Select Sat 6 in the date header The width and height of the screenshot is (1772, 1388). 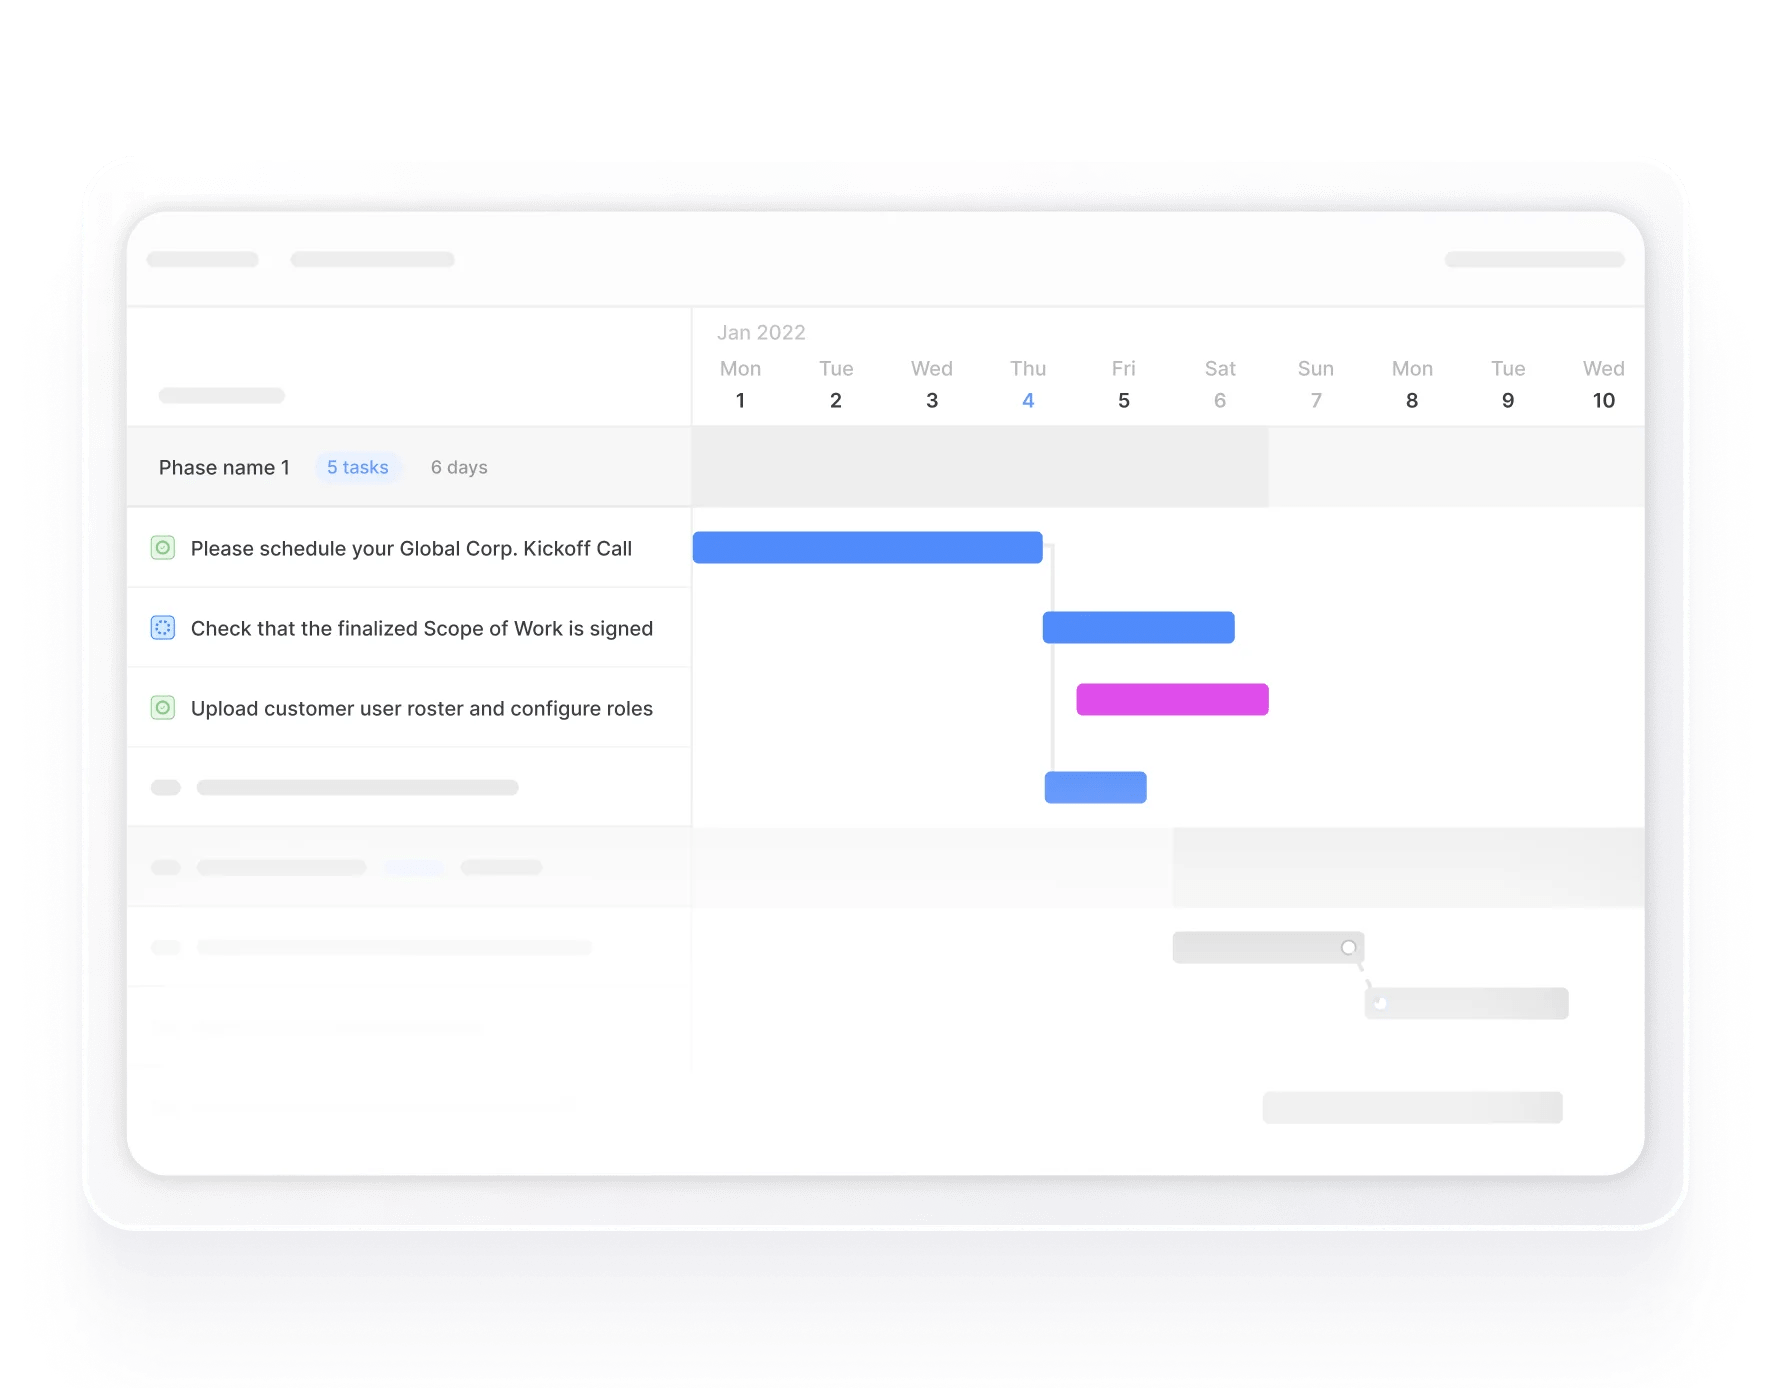1220,384
